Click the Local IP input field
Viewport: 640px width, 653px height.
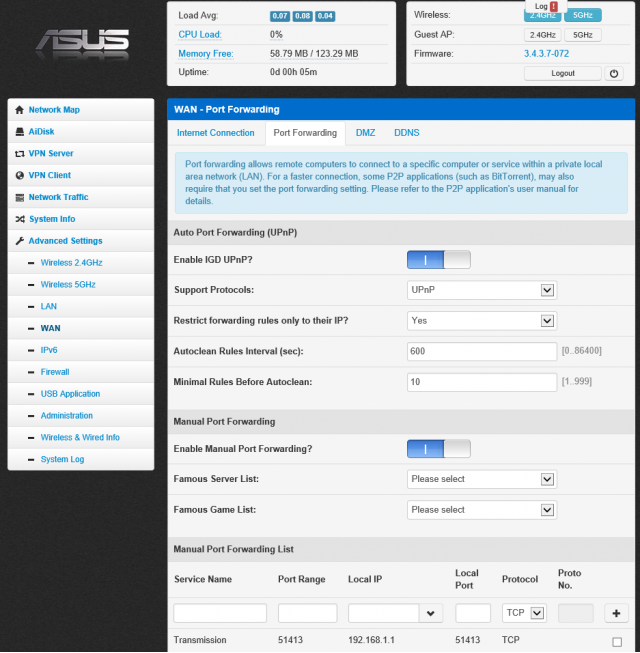click(x=384, y=613)
